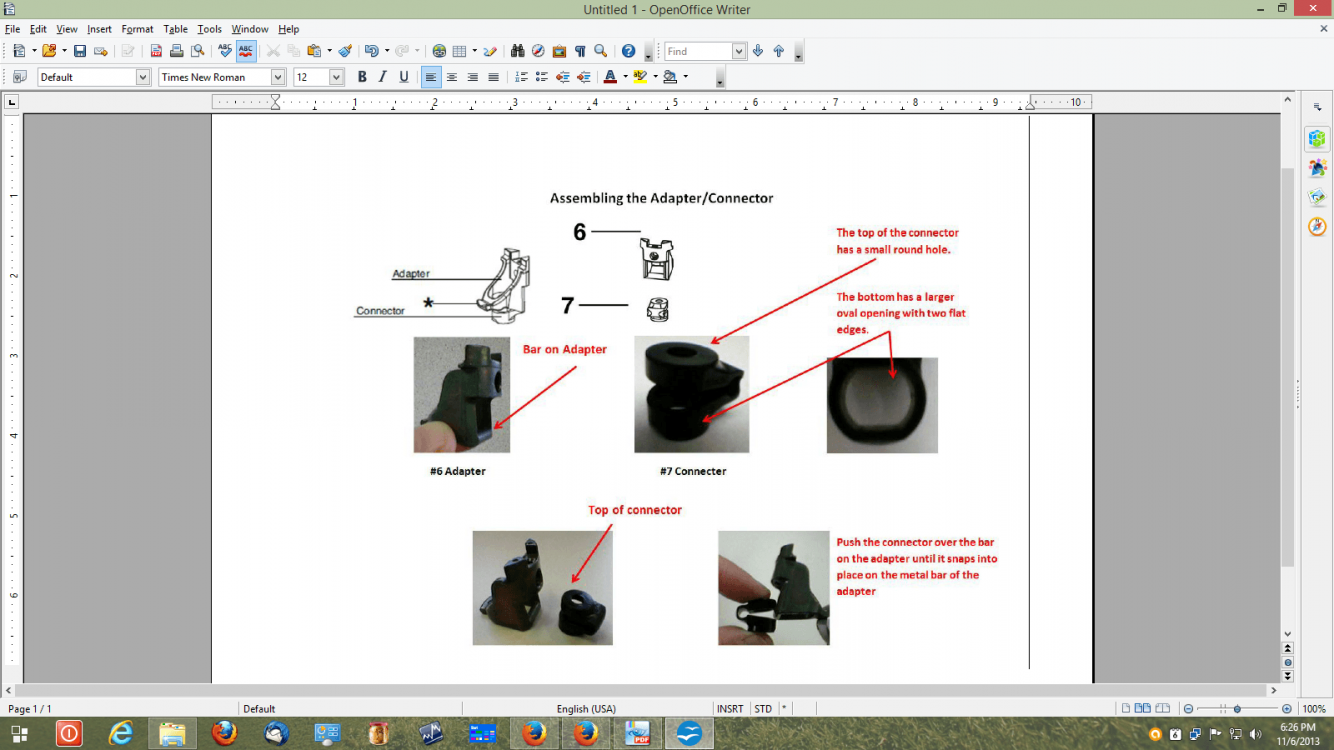The image size is (1334, 750).
Task: Click the zoom slider handle
Action: [1237, 709]
